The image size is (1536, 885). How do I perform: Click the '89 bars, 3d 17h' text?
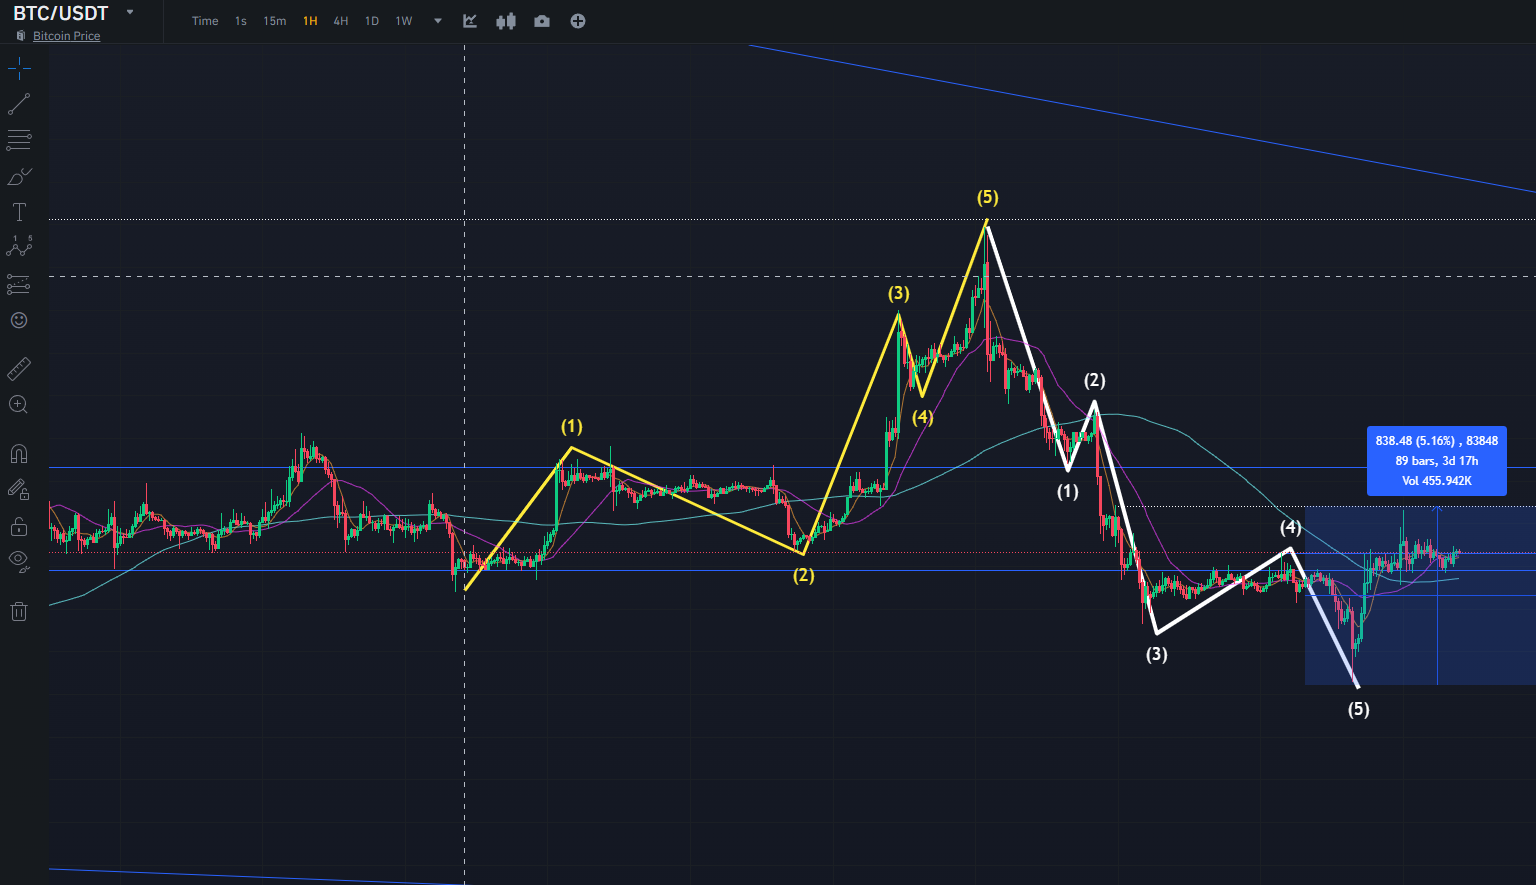(1437, 461)
